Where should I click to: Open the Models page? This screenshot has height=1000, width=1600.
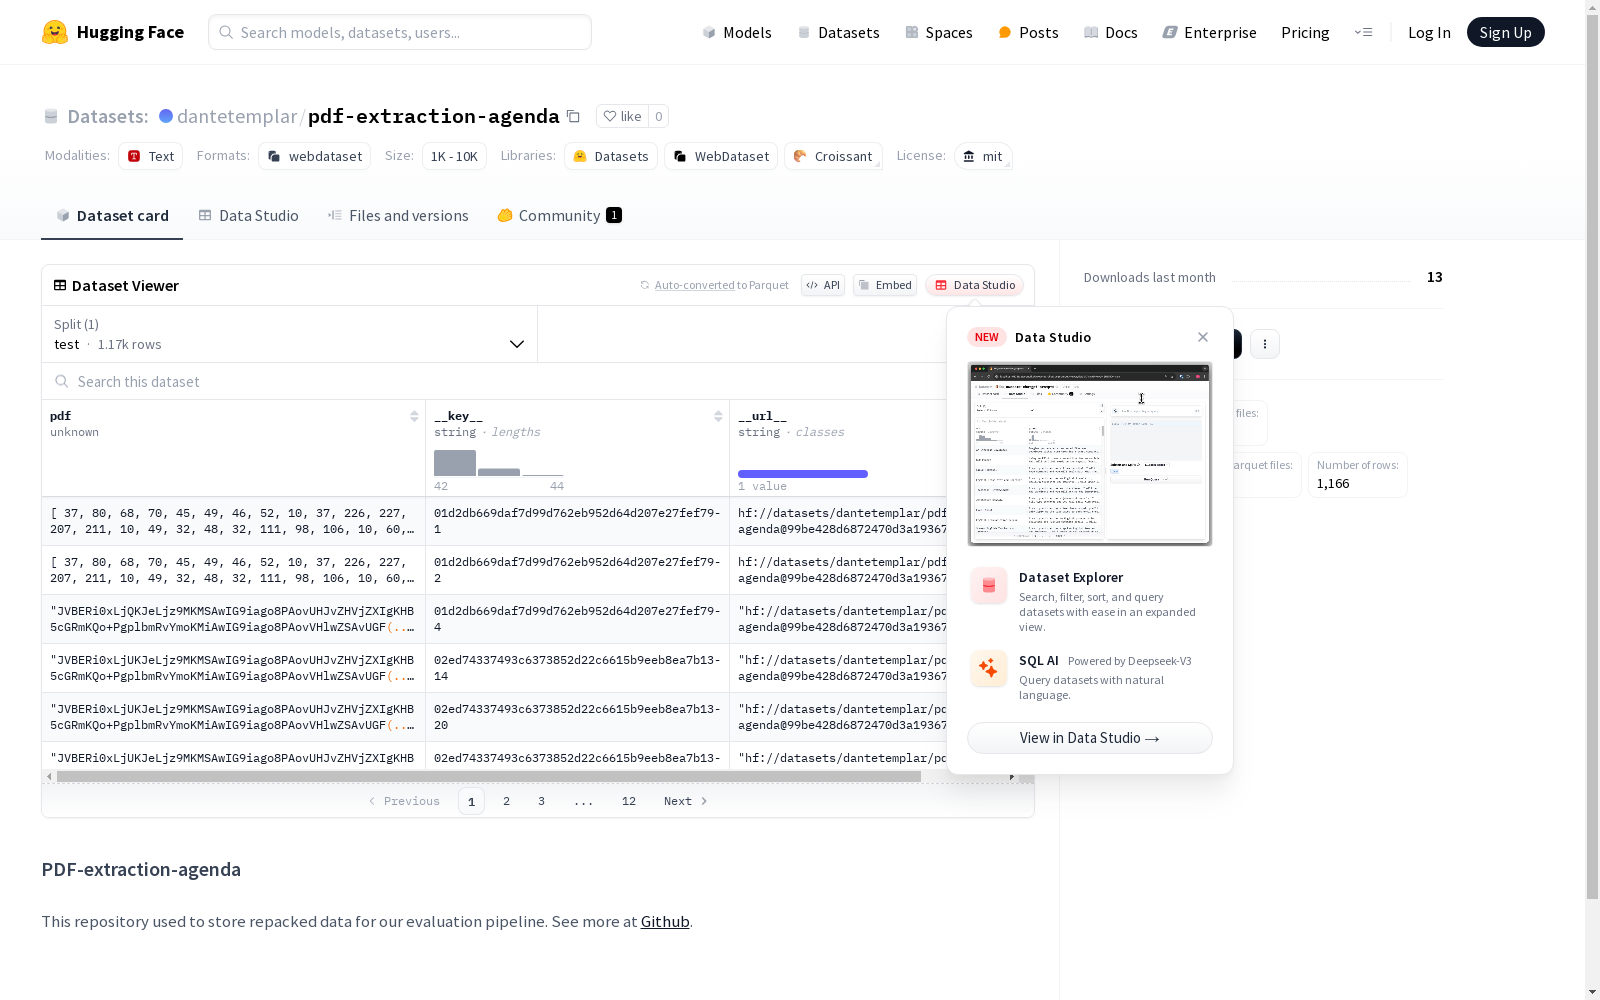click(737, 32)
